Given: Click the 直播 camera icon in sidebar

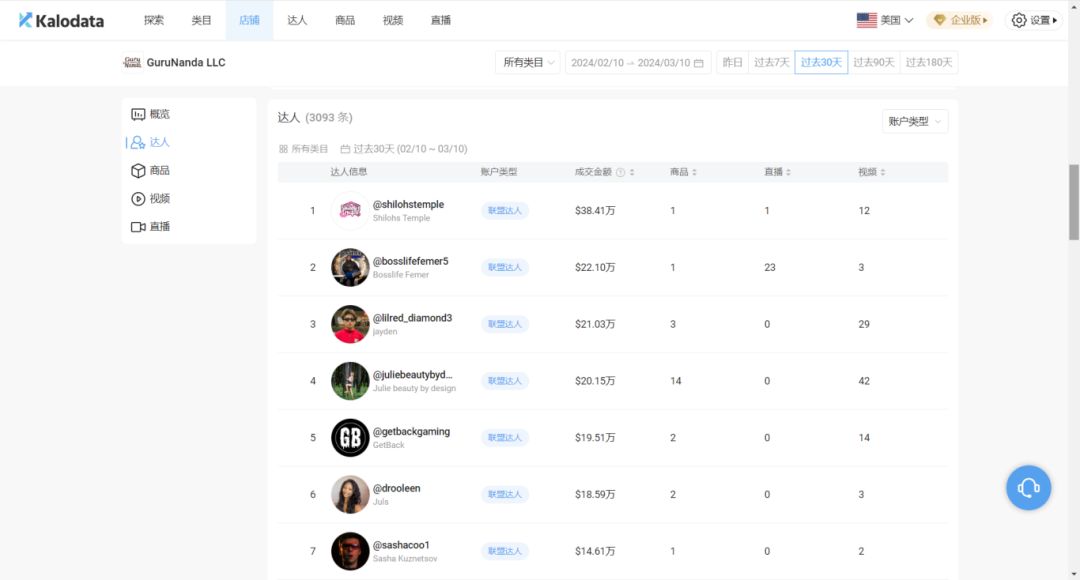Looking at the screenshot, I should pos(138,227).
